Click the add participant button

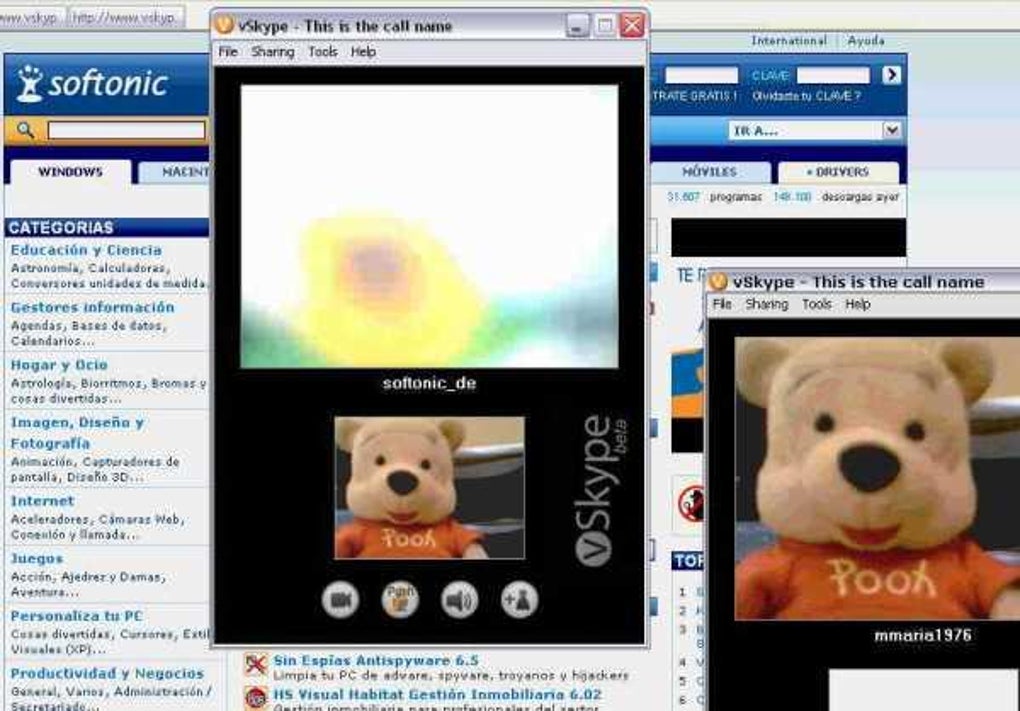point(520,600)
